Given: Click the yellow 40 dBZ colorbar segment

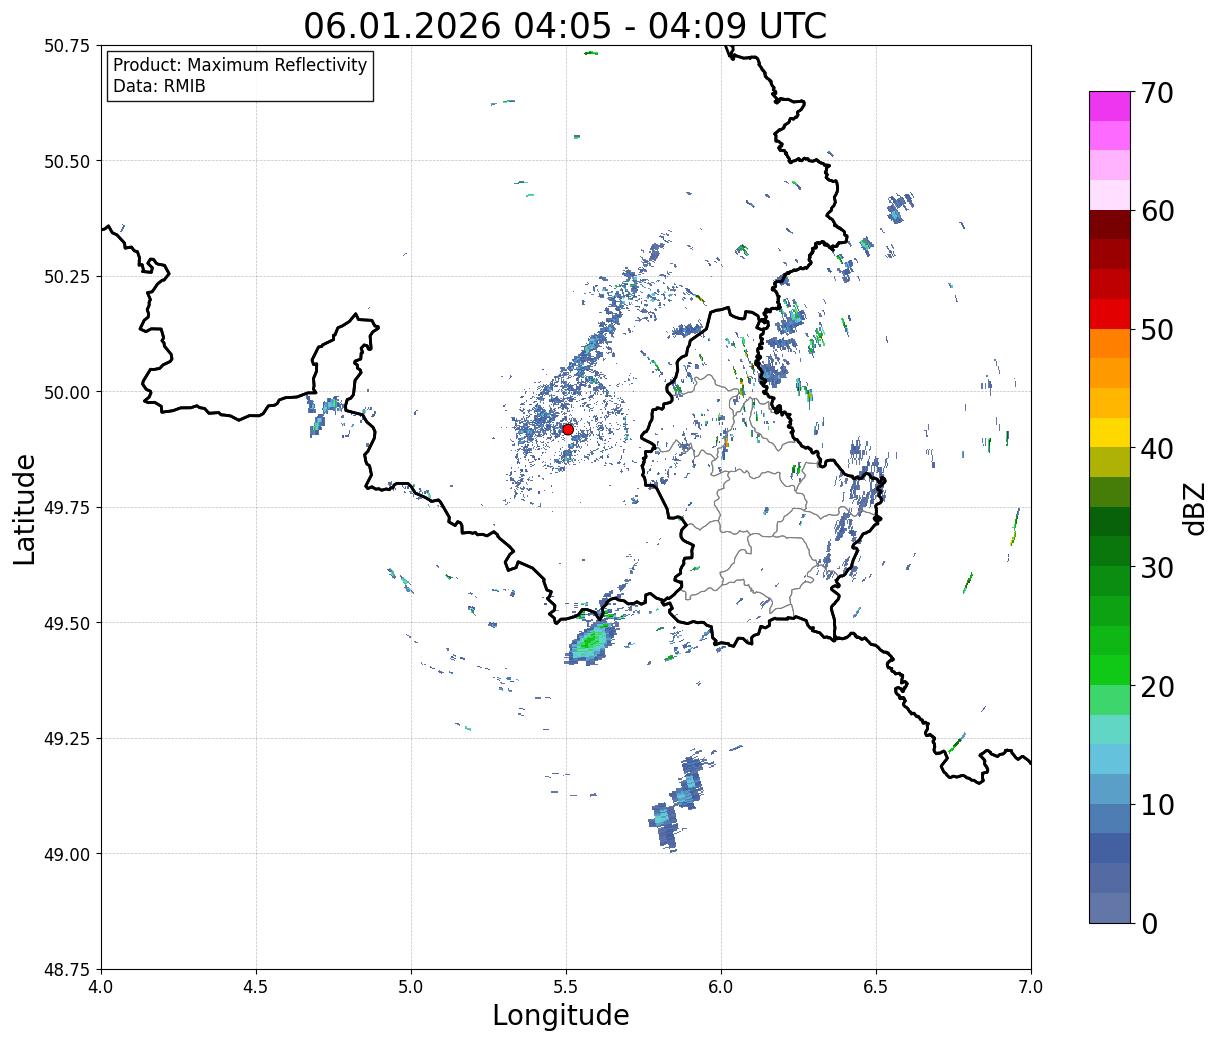Looking at the screenshot, I should pyautogui.click(x=1109, y=432).
